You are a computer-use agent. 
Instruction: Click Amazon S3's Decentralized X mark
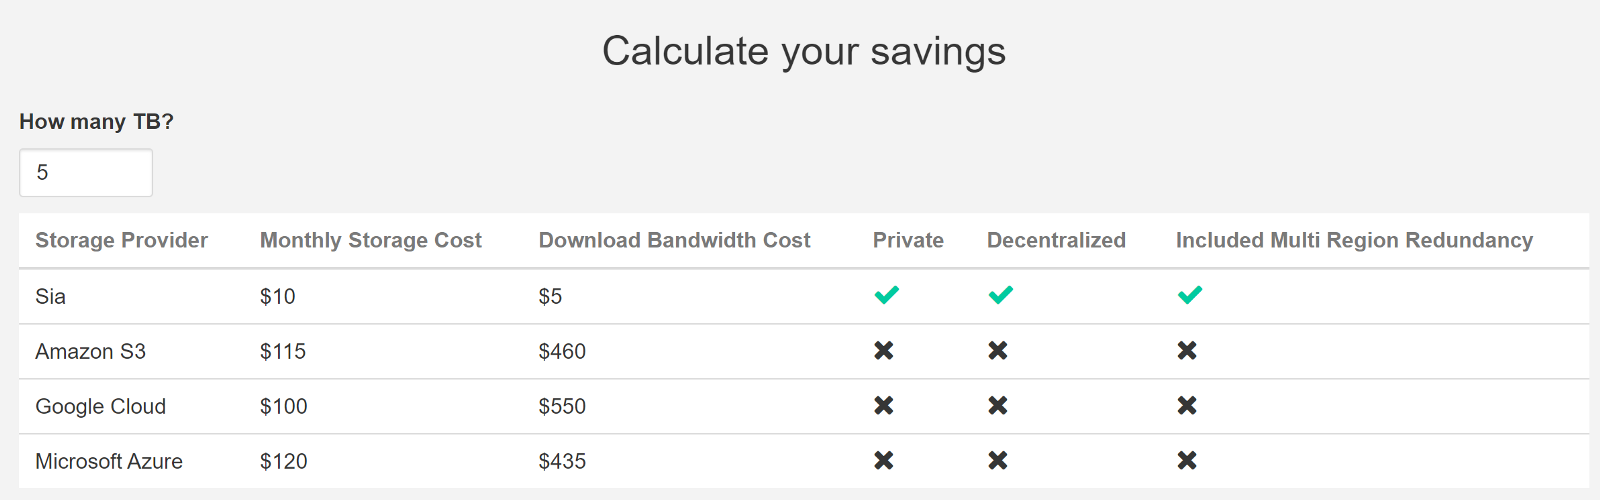coord(998,351)
